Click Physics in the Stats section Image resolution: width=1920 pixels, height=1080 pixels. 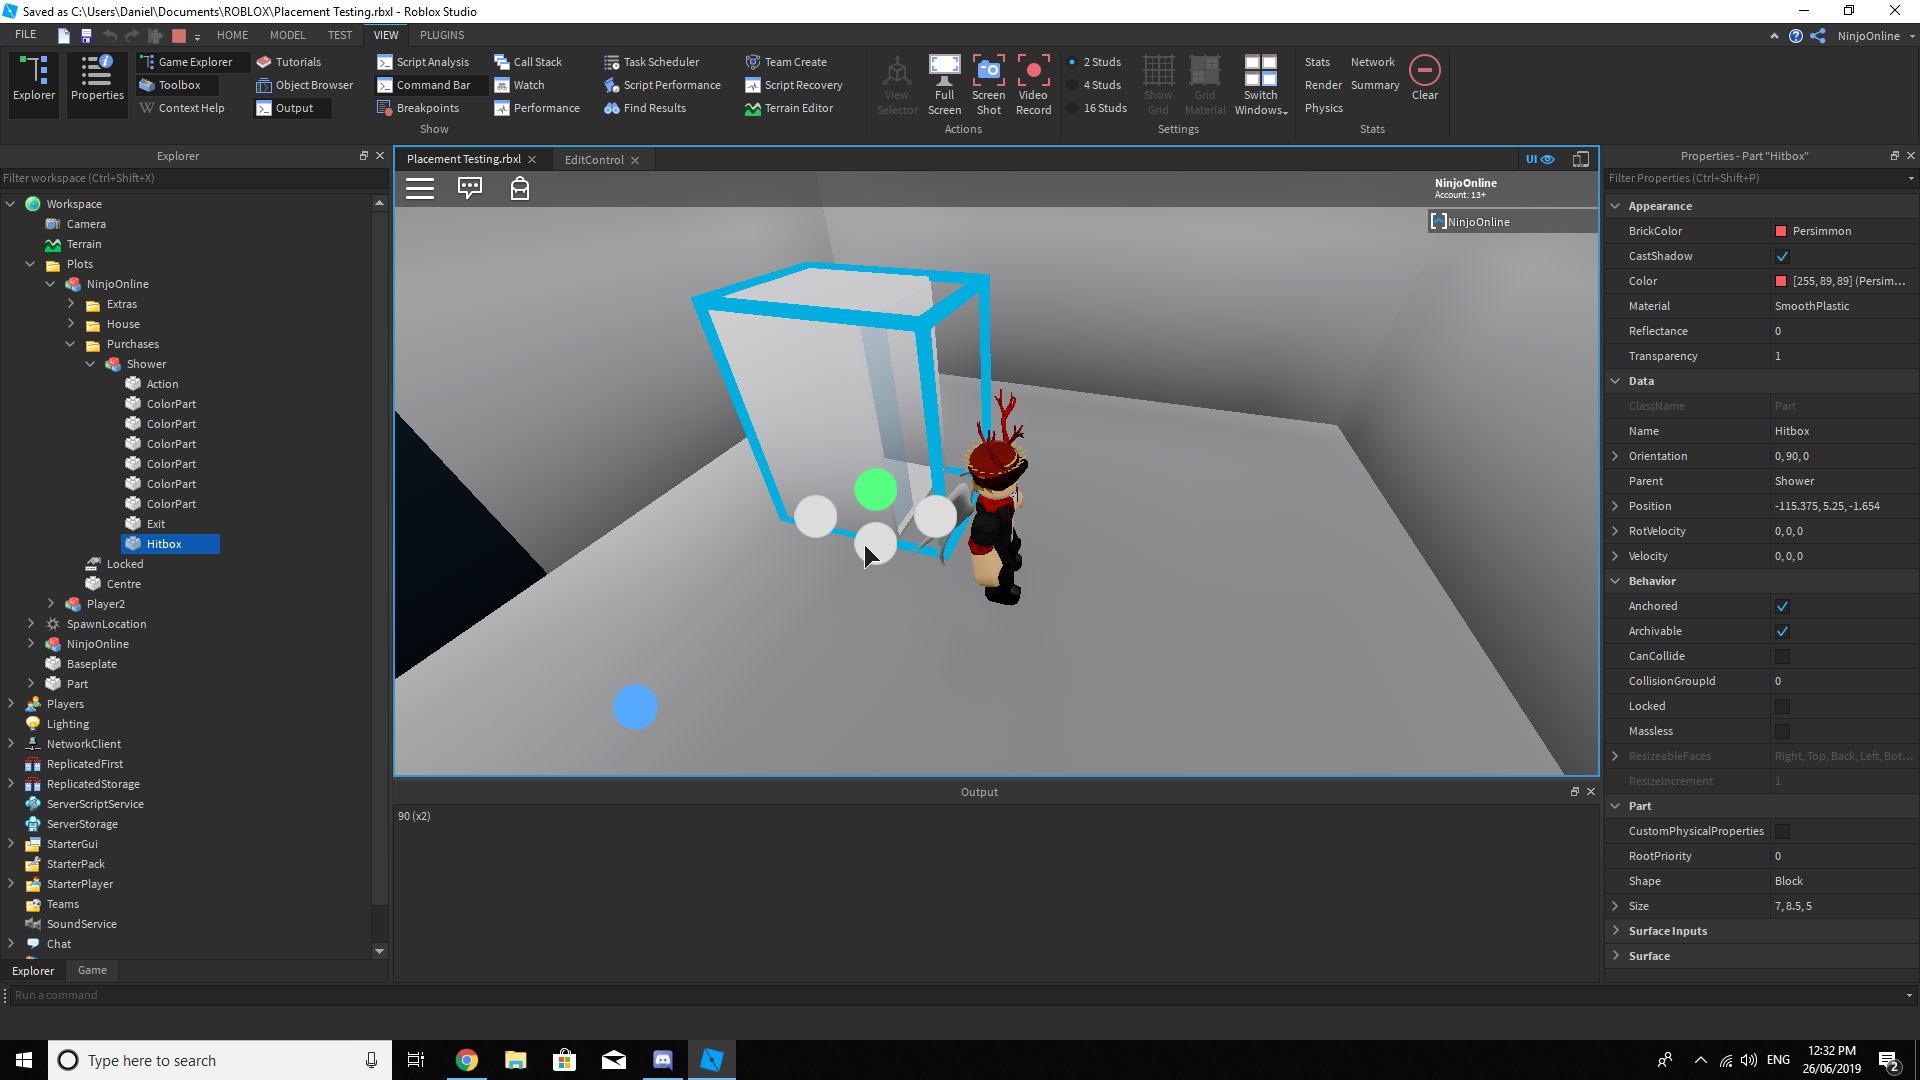(x=1323, y=108)
